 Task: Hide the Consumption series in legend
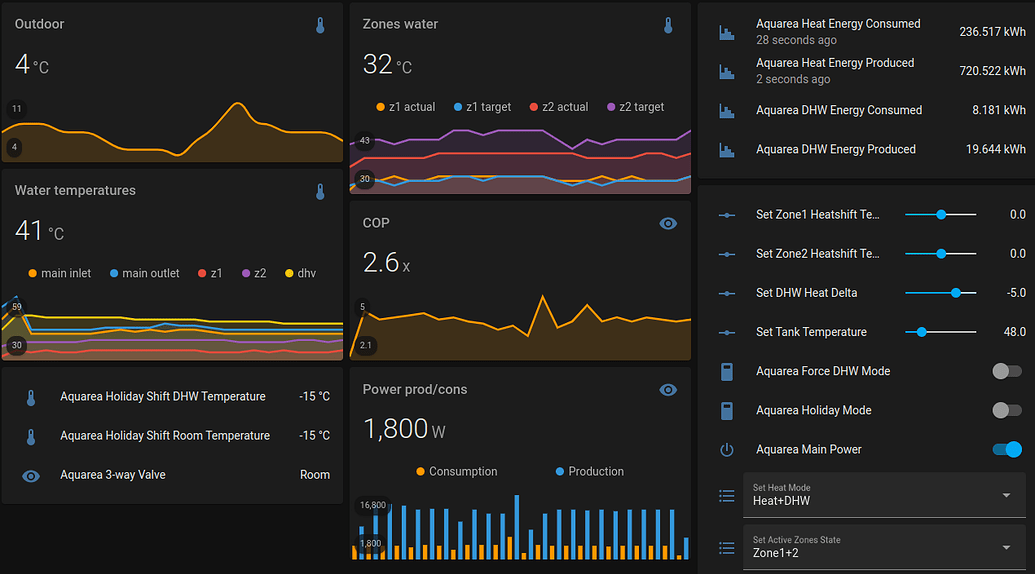pos(456,472)
